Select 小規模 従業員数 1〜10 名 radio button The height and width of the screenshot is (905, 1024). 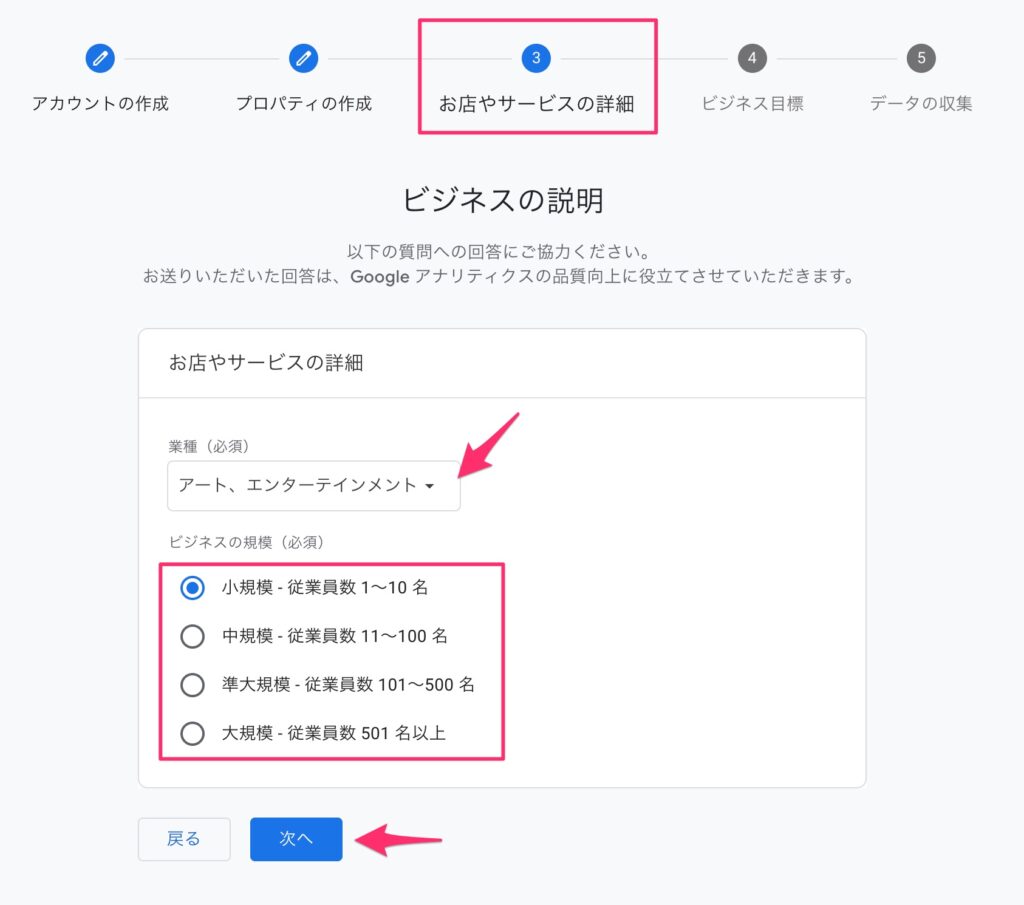click(192, 588)
